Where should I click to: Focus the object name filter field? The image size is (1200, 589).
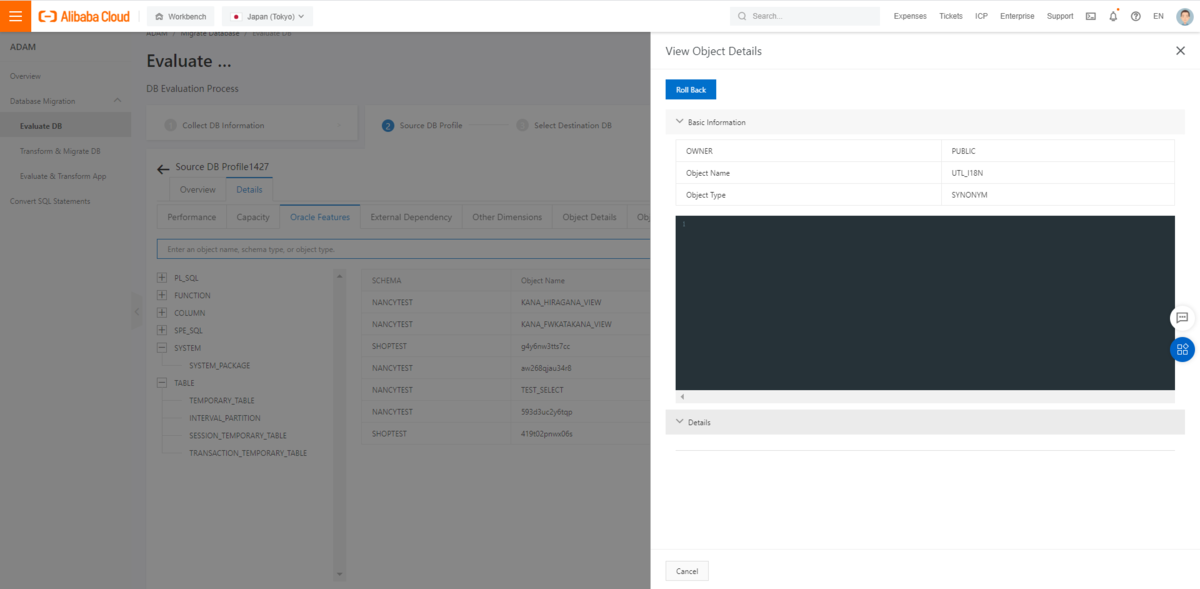[403, 249]
